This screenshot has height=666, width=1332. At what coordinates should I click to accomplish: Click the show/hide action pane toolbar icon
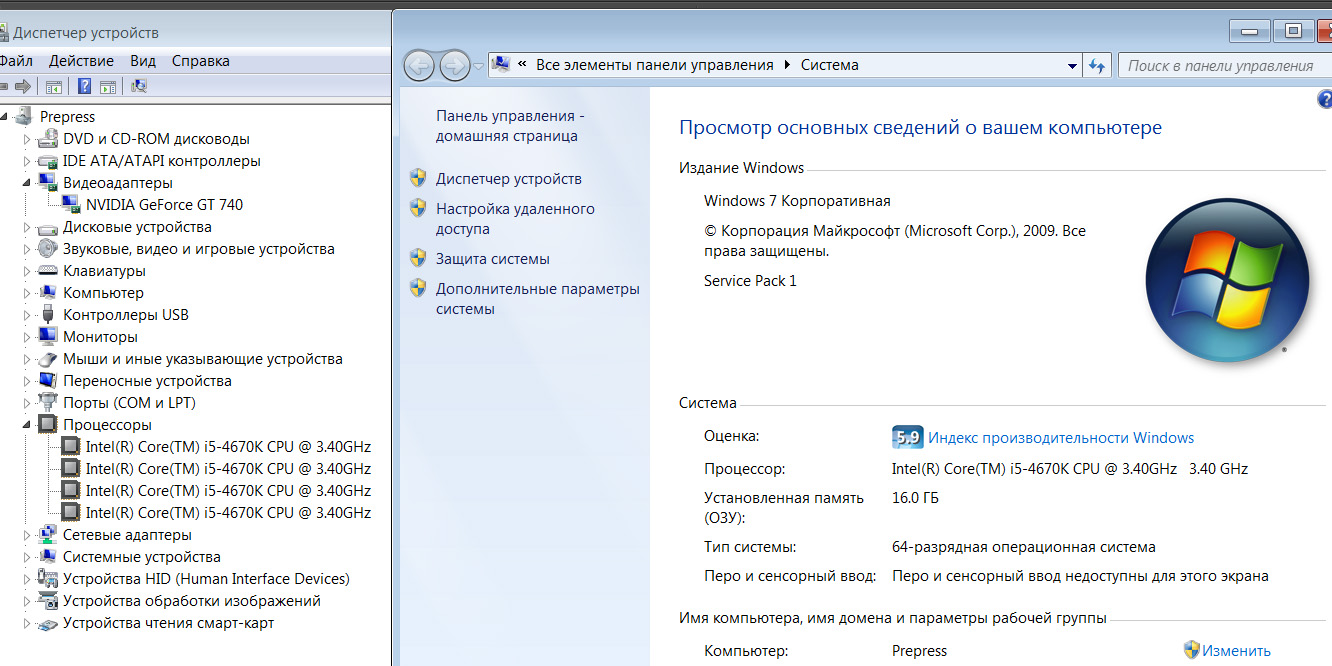[x=108, y=87]
